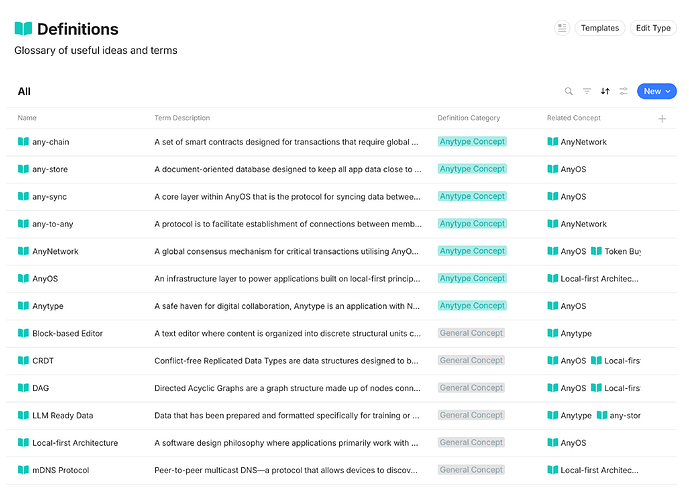Add a new column with plus icon
The width and height of the screenshot is (689, 489).
point(662,119)
